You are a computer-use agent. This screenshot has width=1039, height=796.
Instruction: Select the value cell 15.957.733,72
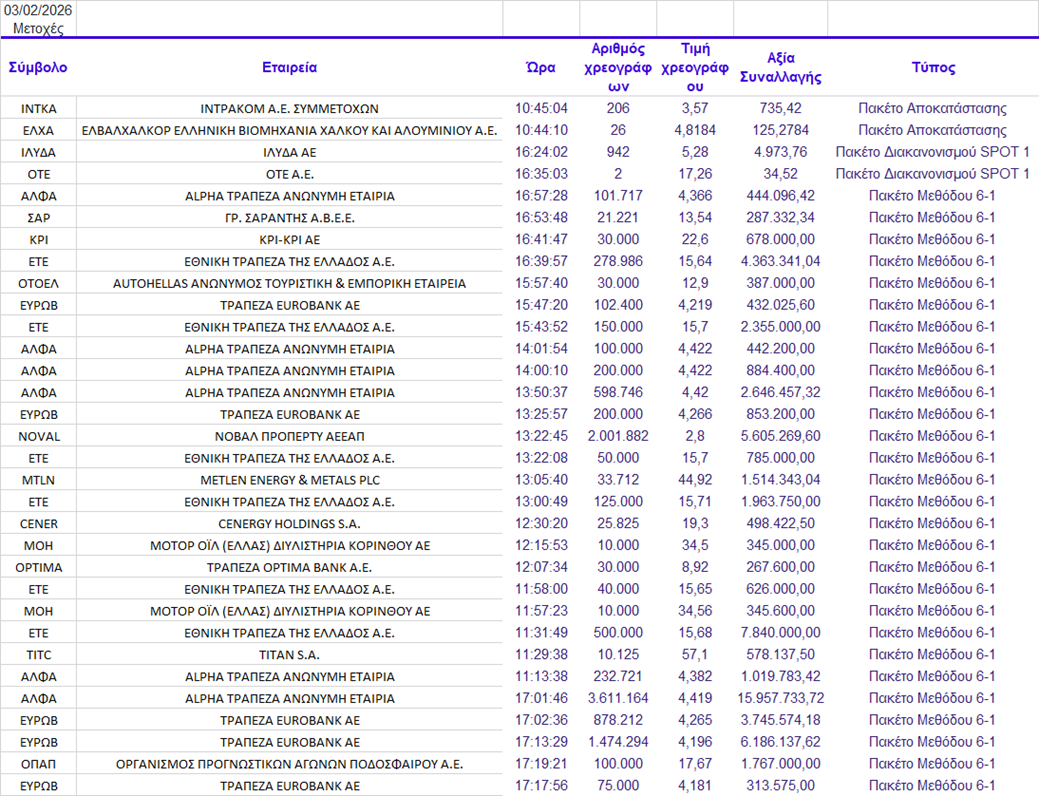tap(780, 698)
